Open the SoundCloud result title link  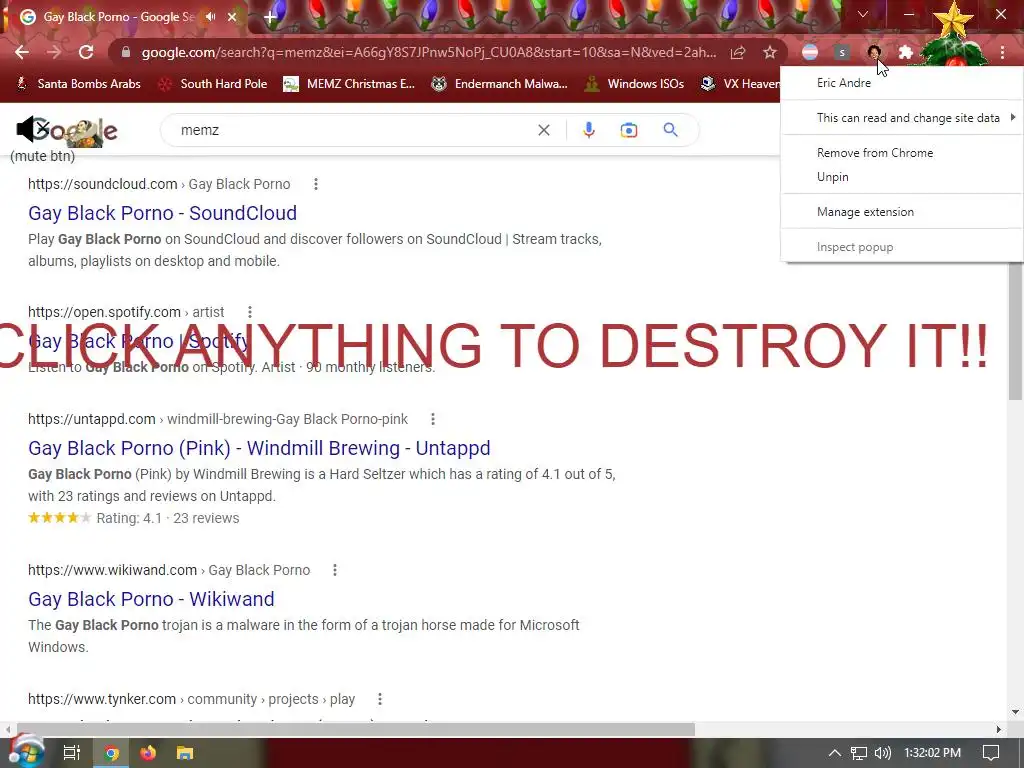click(x=162, y=213)
